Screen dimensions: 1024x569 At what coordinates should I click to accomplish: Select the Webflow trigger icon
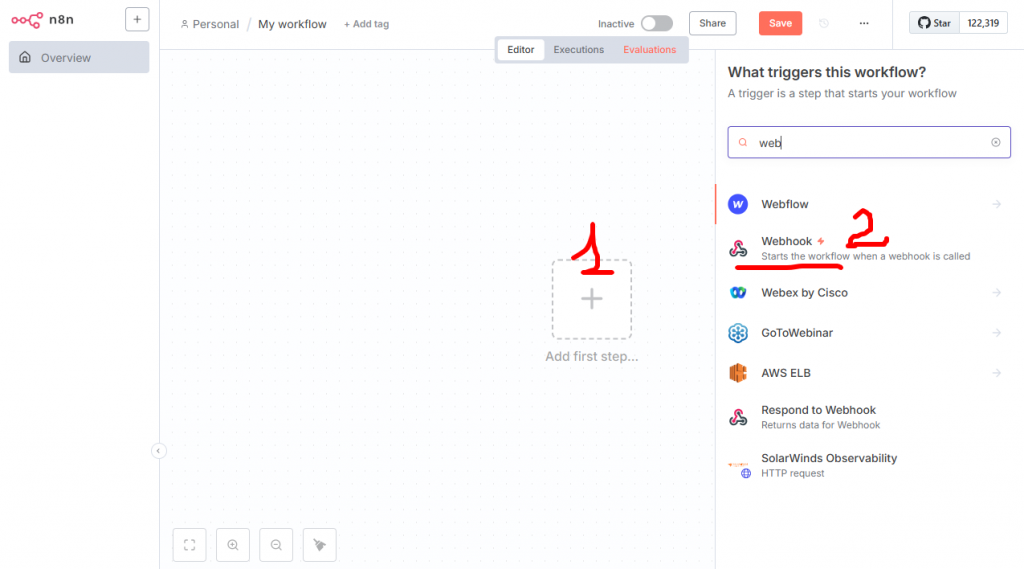(x=738, y=204)
